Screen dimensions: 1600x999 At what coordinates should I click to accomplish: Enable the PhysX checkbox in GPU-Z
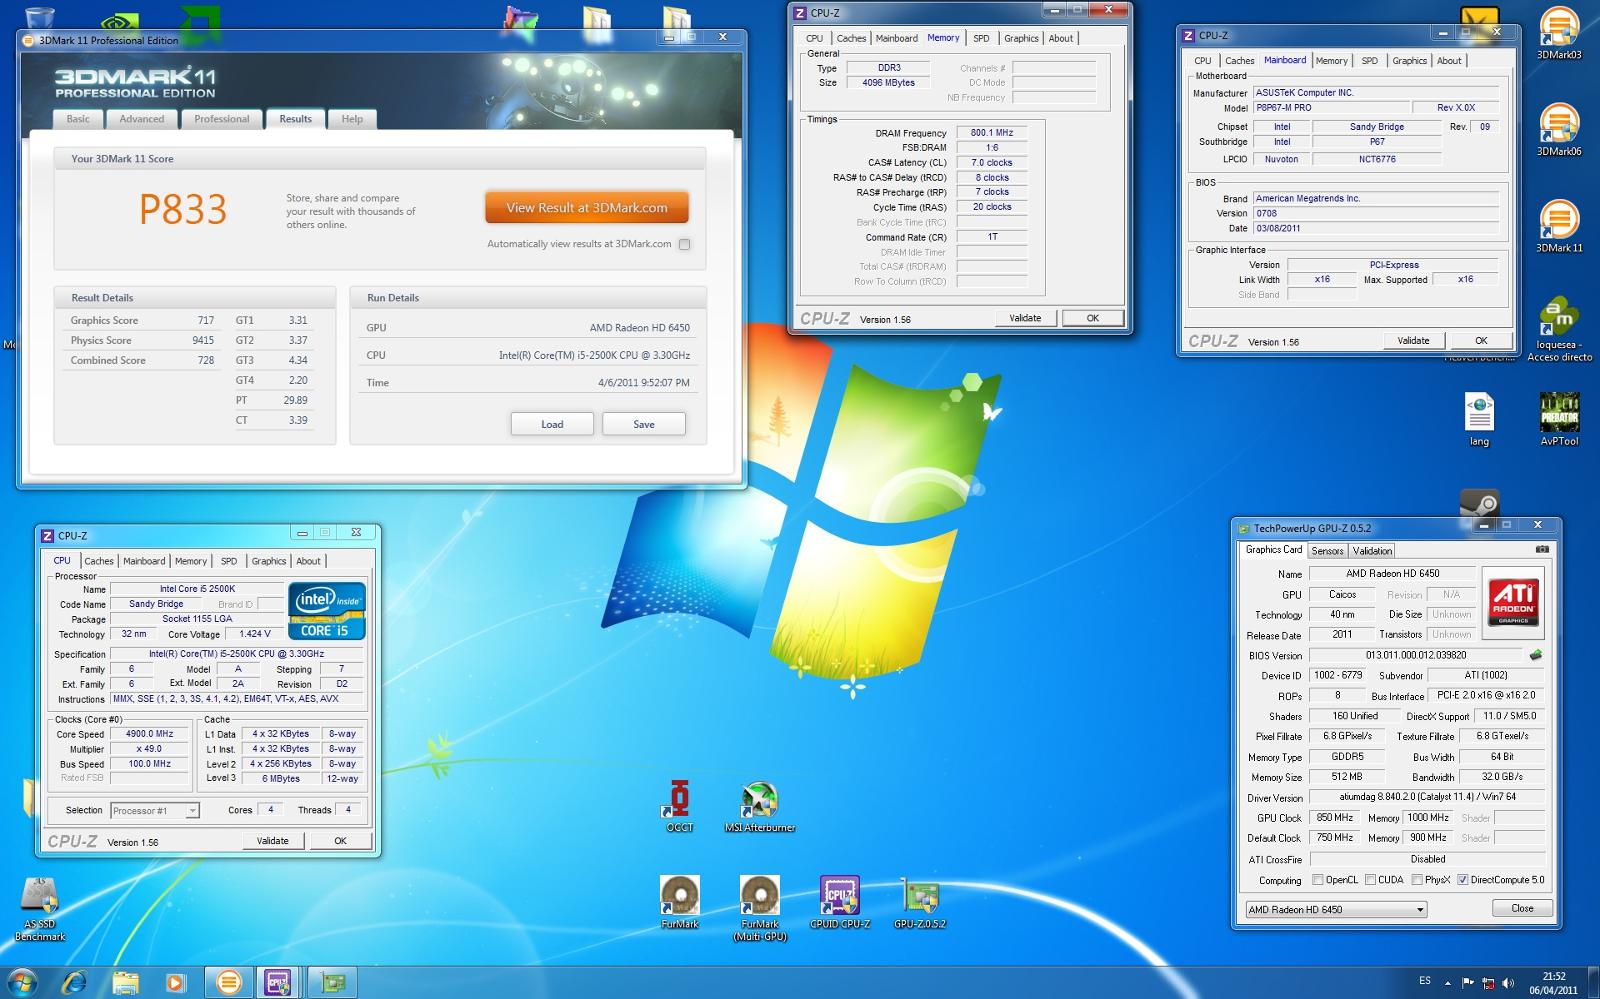tap(1416, 880)
